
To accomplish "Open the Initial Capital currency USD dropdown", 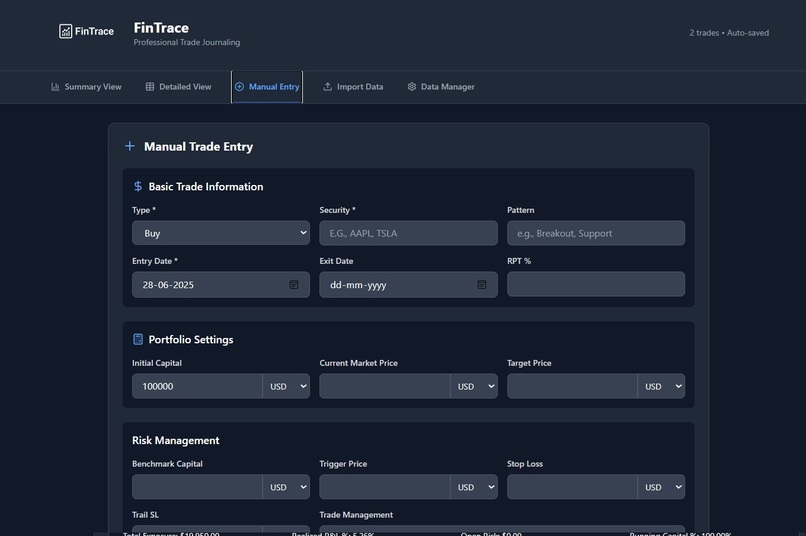I will click(286, 386).
